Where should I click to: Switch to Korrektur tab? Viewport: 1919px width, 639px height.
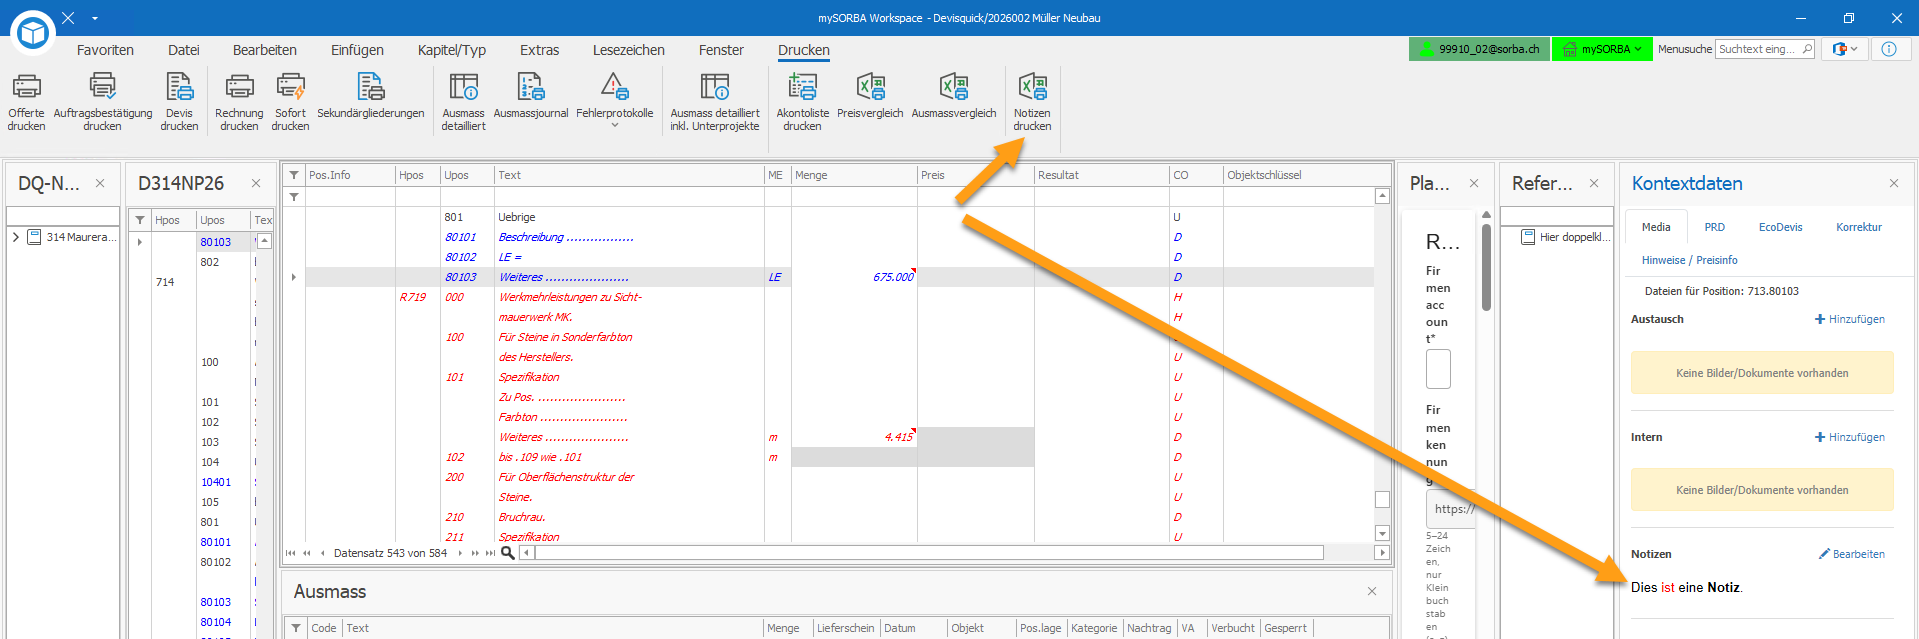[x=1859, y=227]
